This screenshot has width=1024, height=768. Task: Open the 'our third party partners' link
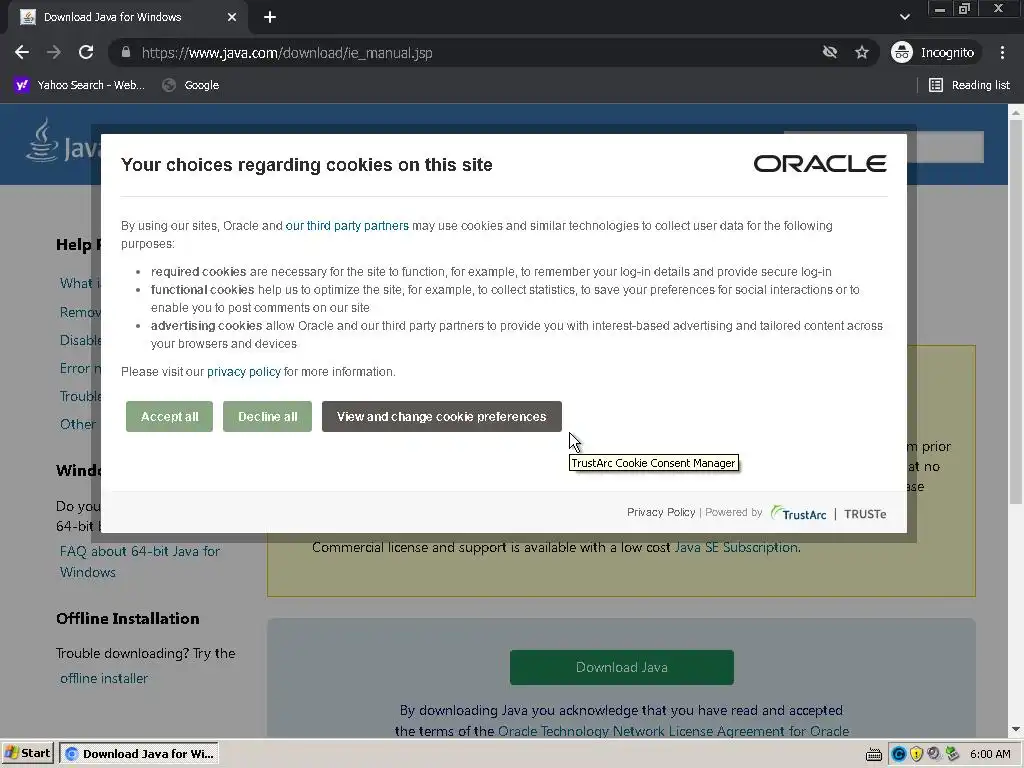[347, 226]
